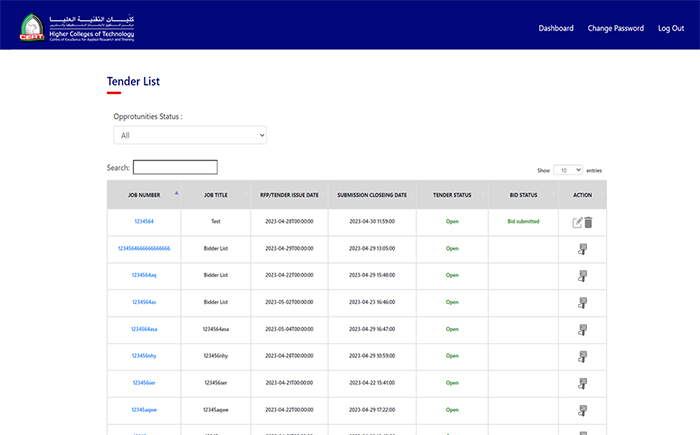This screenshot has height=435, width=700.
Task: Open the Show entries count dropdown
Action: [568, 170]
